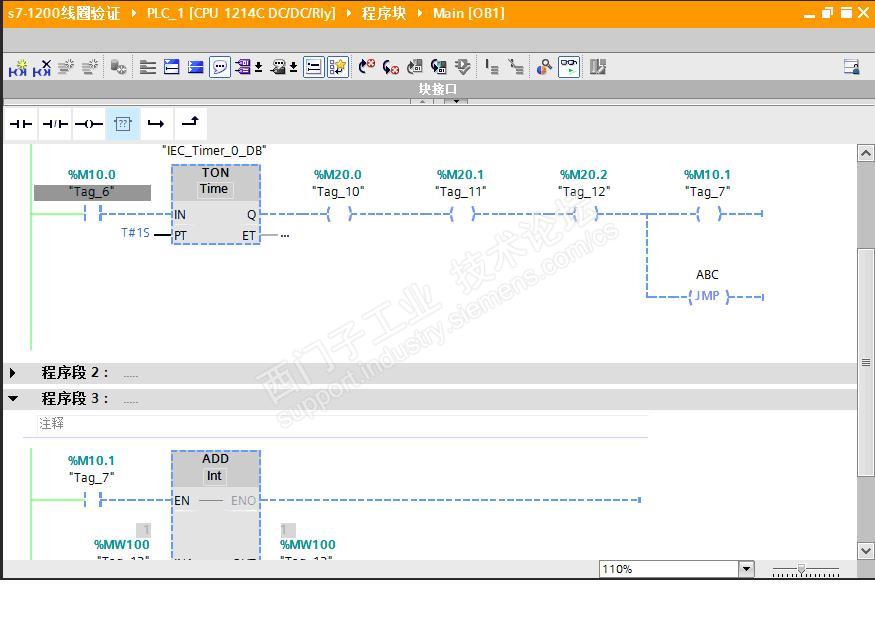Click the zoom slider handle
875x618 pixels.
(x=801, y=569)
